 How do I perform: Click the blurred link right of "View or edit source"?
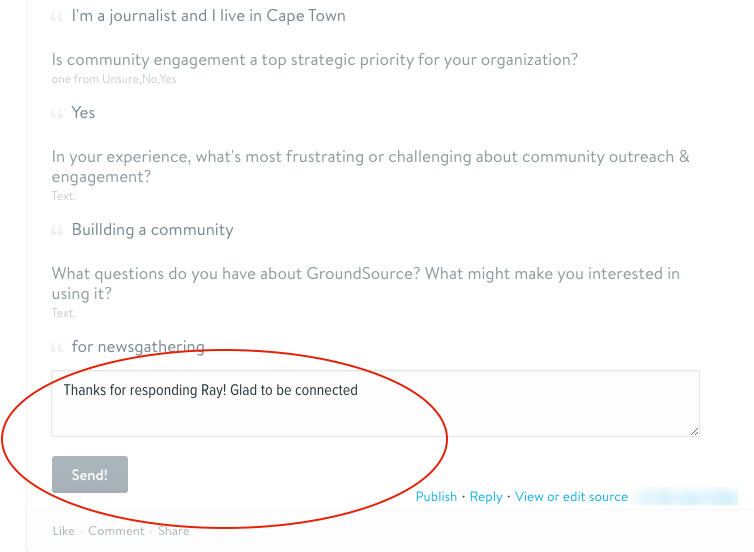click(x=687, y=497)
